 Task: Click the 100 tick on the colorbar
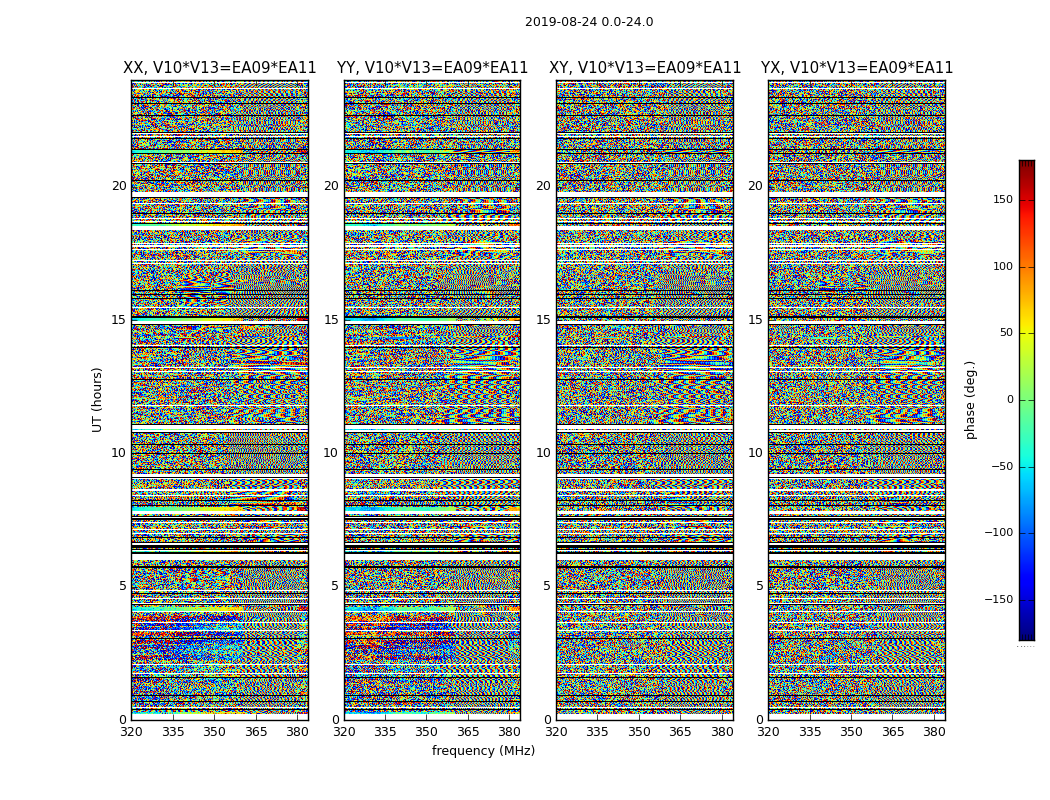click(1003, 266)
